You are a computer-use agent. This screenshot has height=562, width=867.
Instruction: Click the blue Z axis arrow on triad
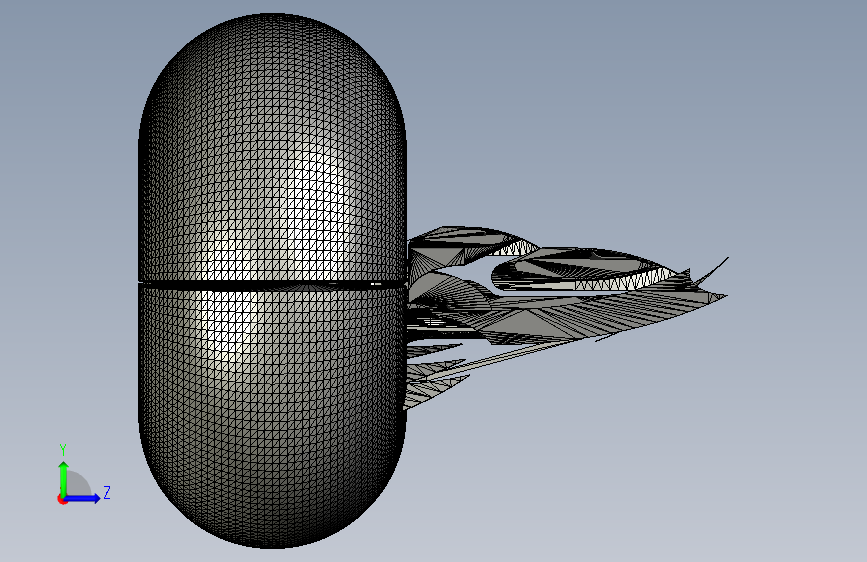(82, 498)
